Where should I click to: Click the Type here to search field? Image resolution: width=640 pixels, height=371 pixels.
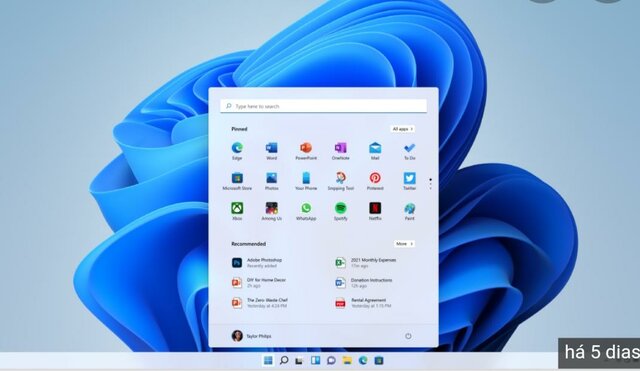tap(324, 106)
